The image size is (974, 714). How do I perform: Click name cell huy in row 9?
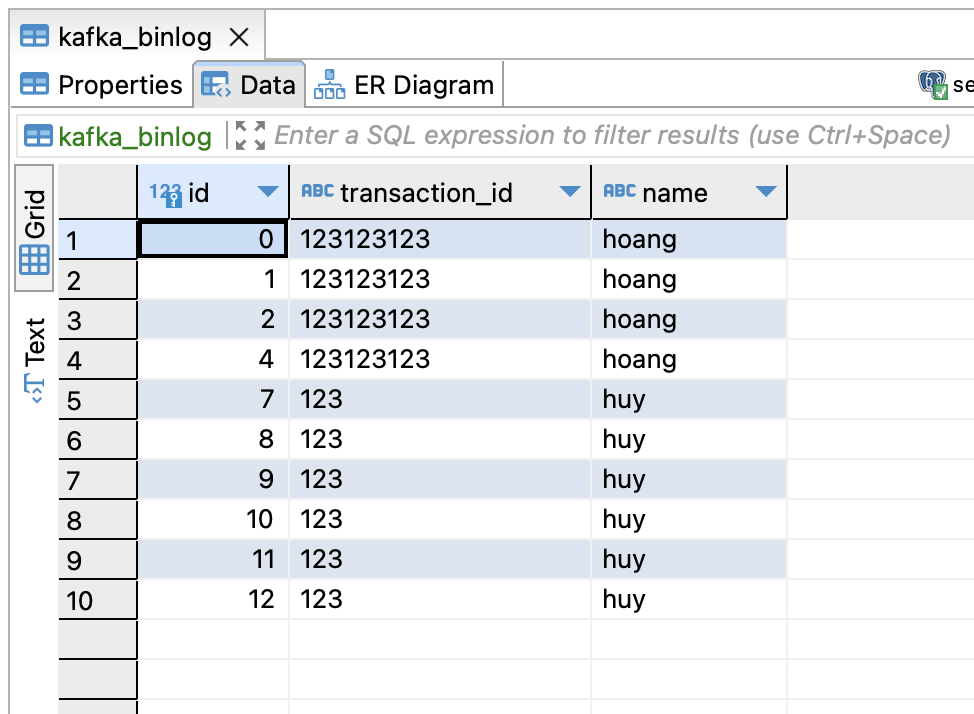point(690,559)
